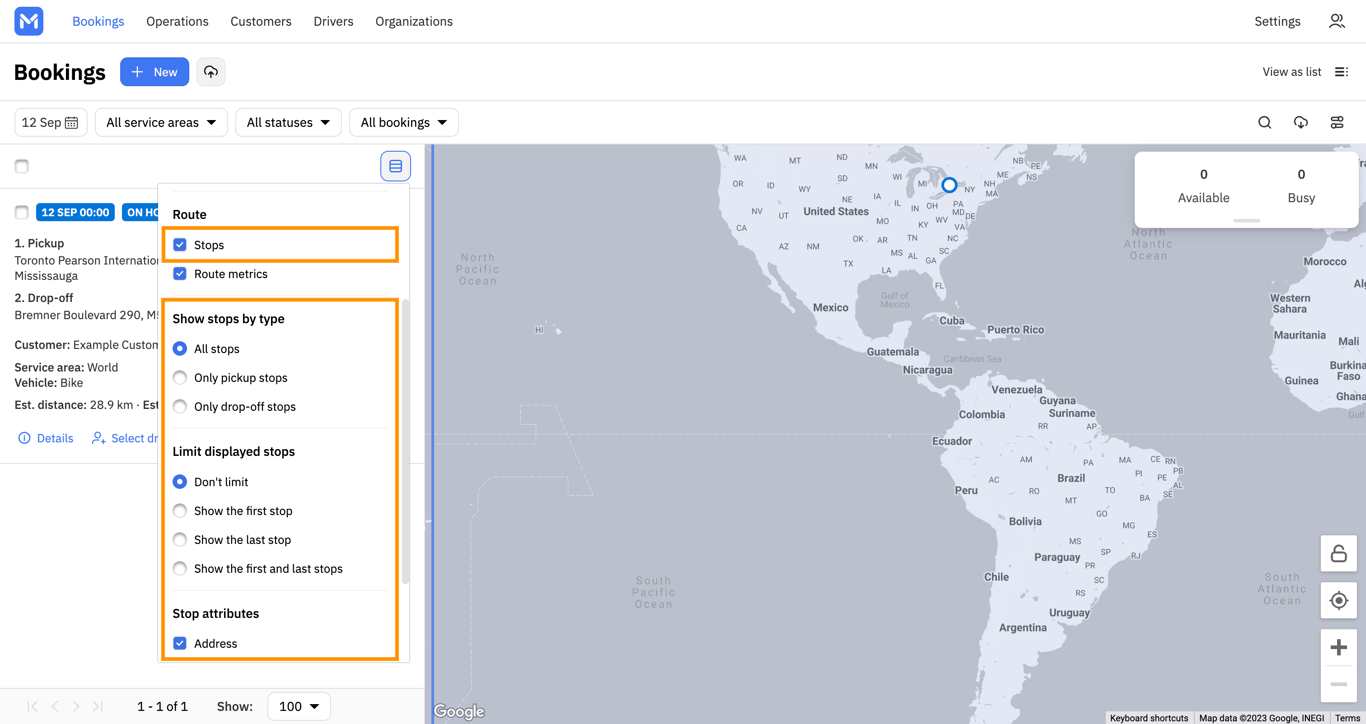Go to next page arrow
Viewport: 1366px width, 724px height.
tap(76, 706)
